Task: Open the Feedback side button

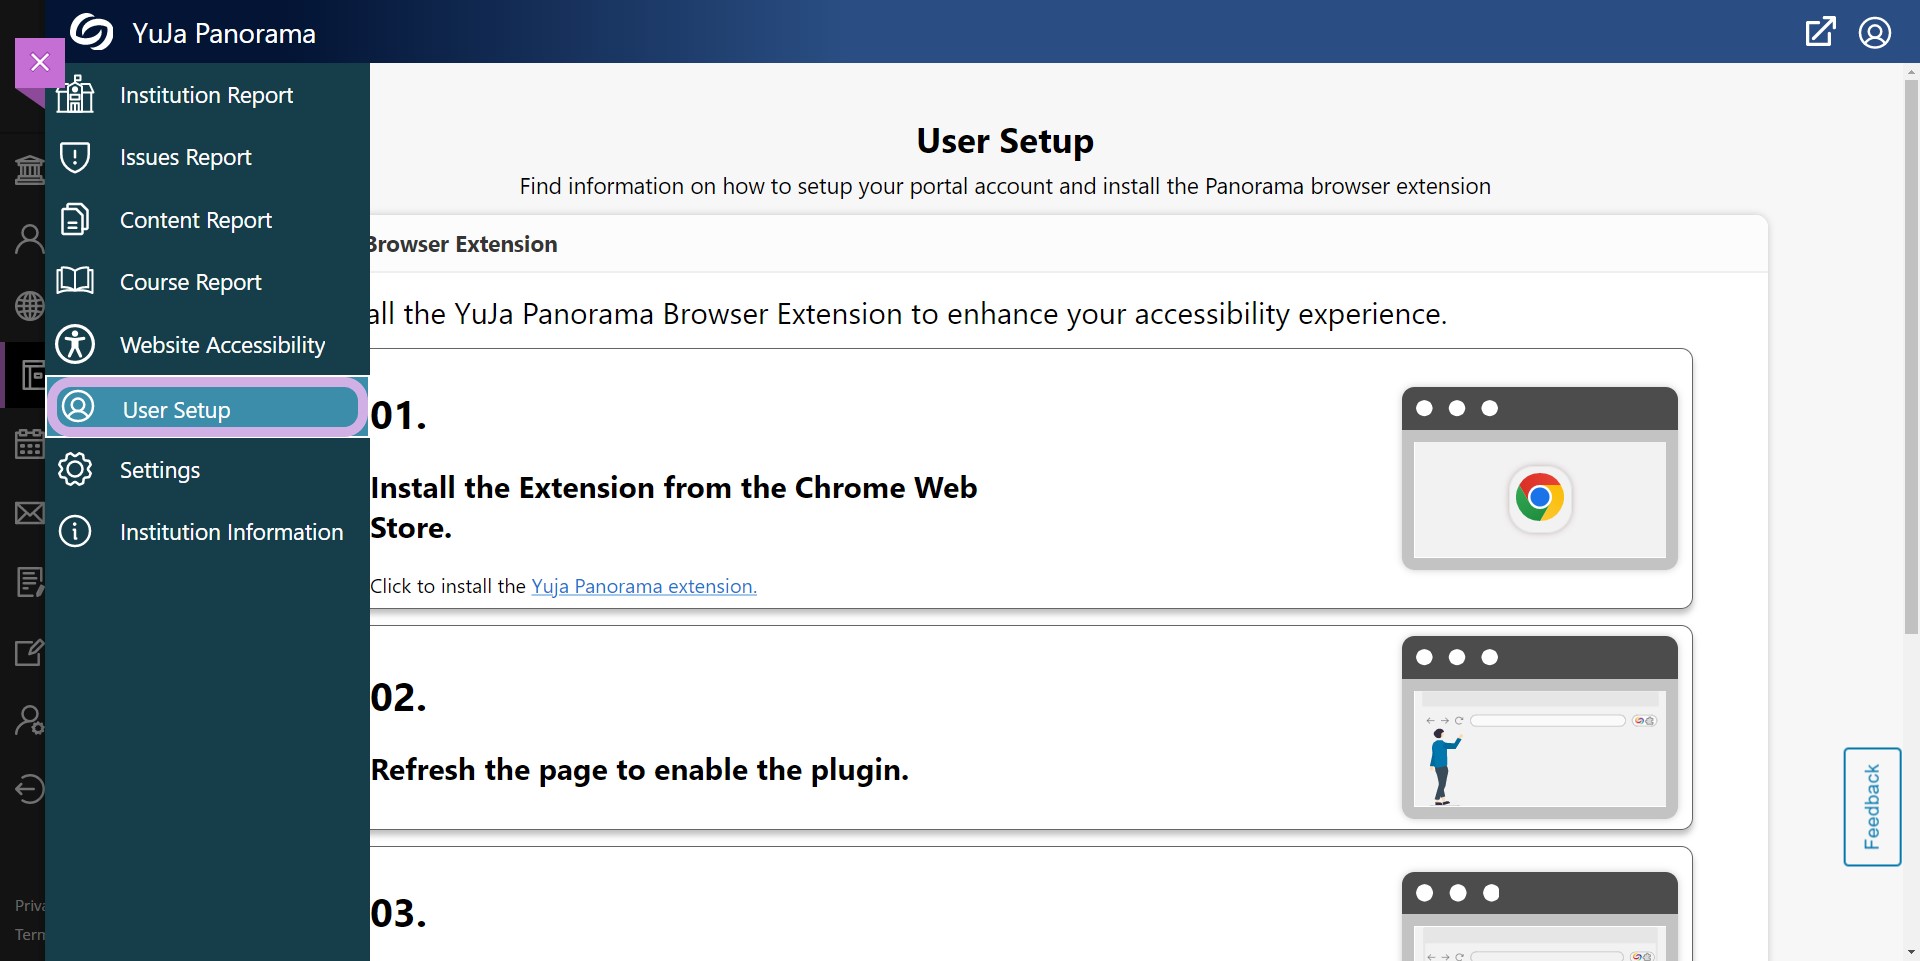Action: point(1871,806)
